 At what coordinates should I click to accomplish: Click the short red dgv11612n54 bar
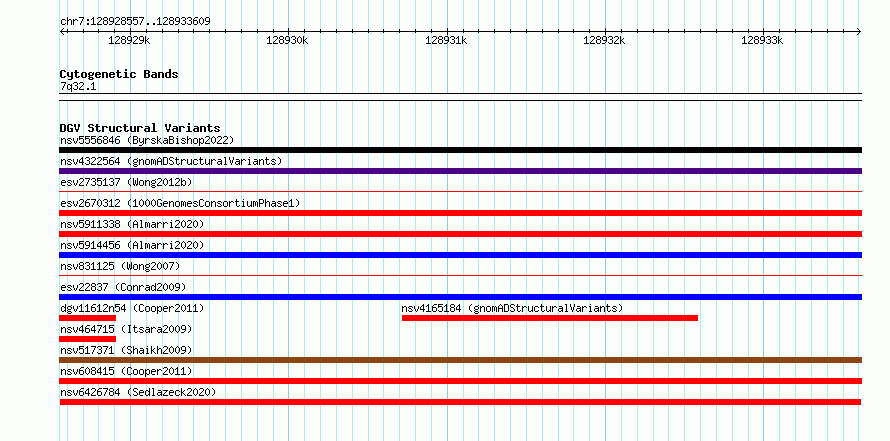pyautogui.click(x=87, y=318)
